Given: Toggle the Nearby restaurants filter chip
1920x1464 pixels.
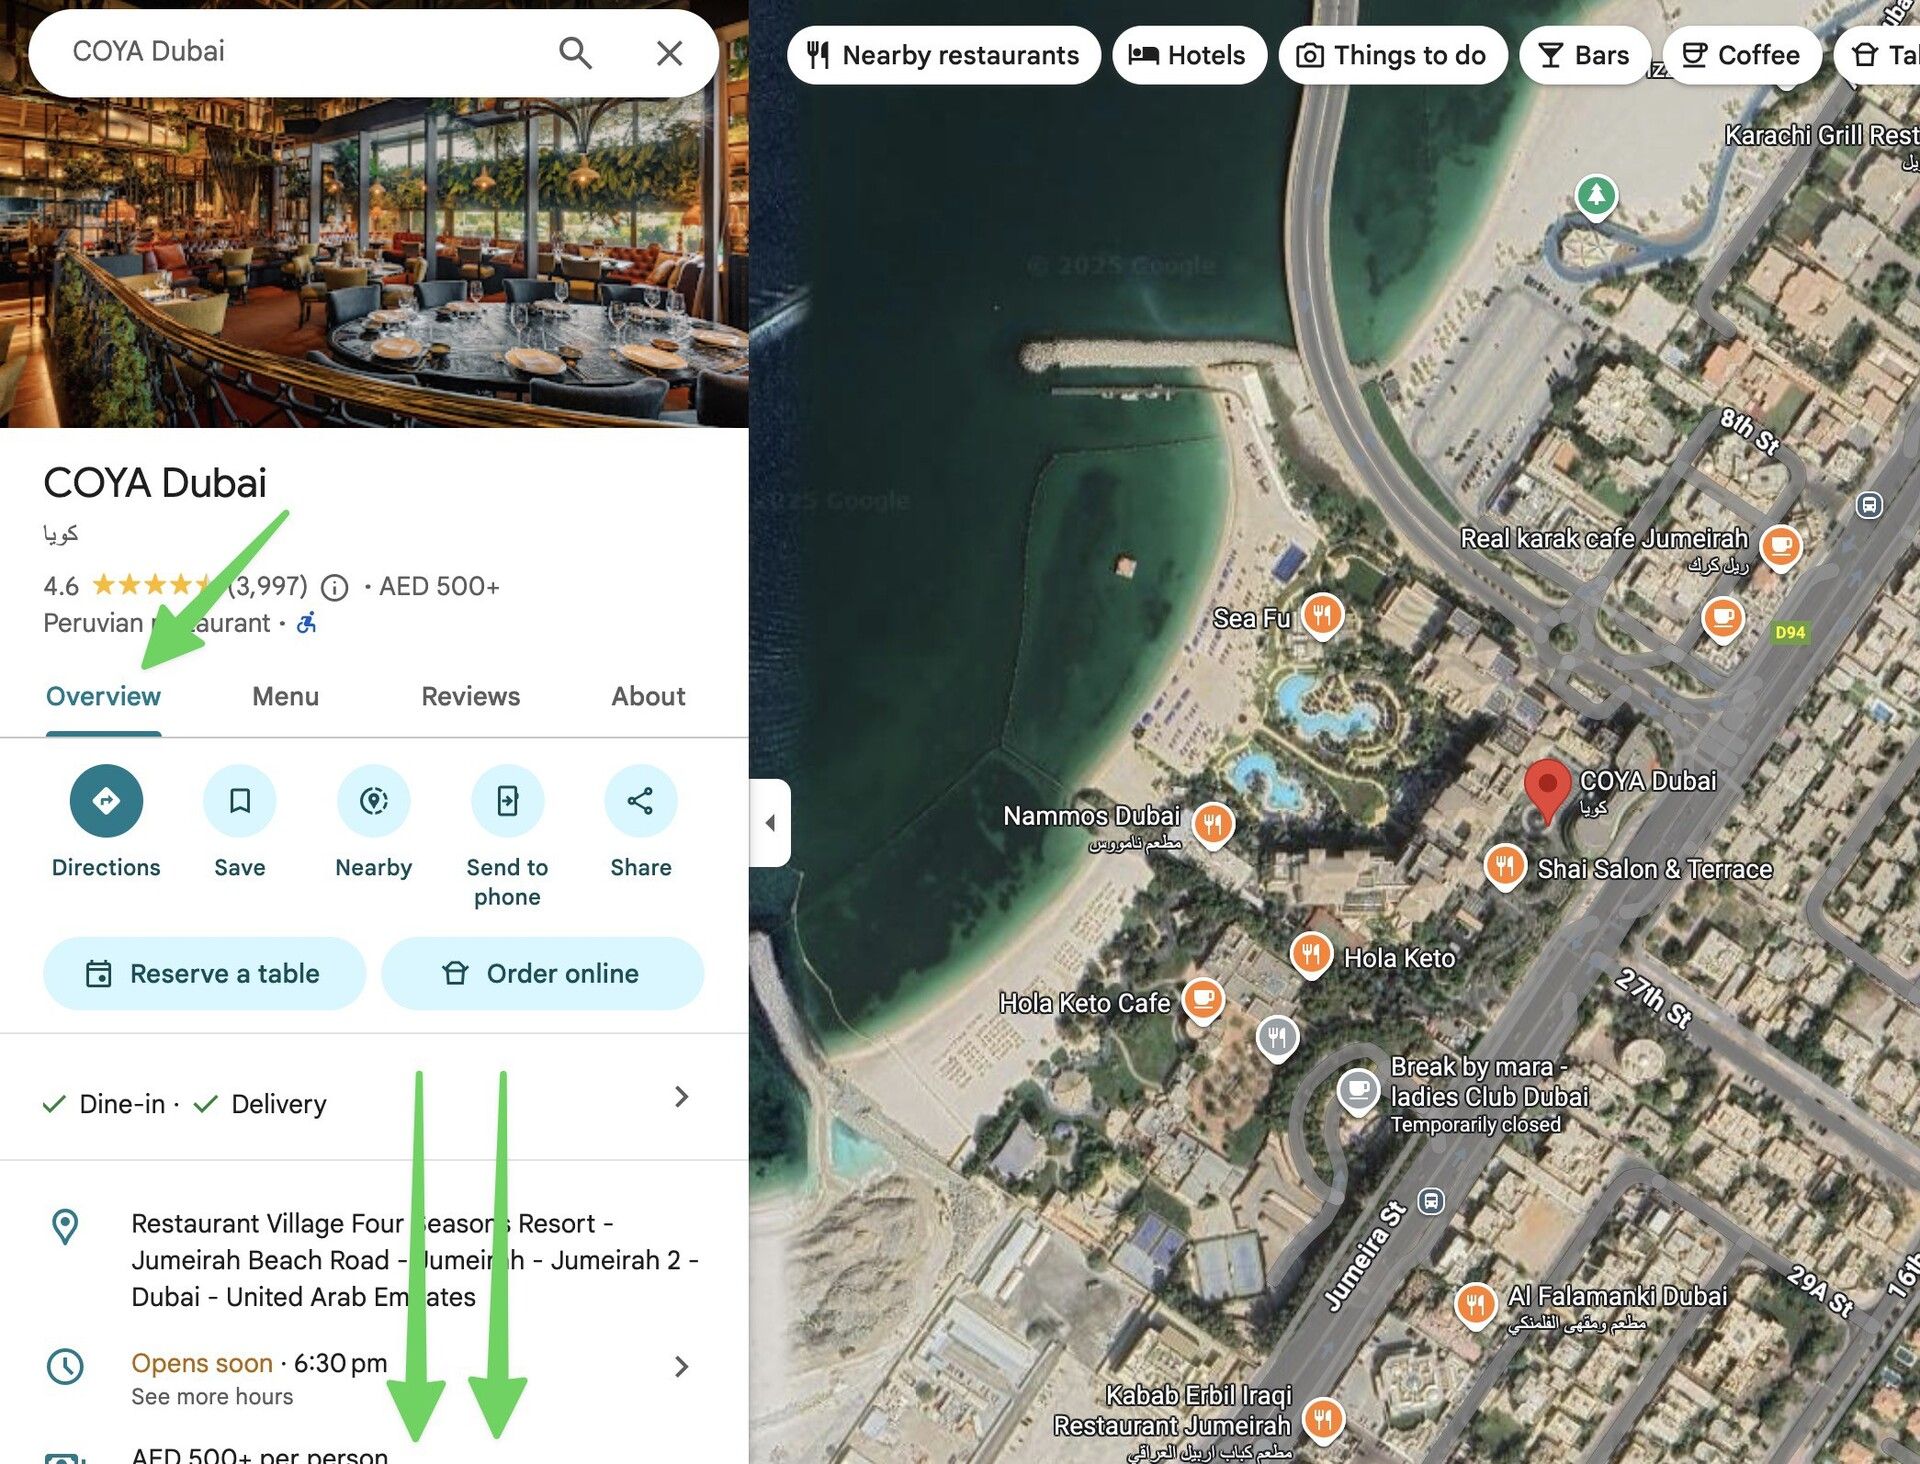Looking at the screenshot, I should (943, 55).
